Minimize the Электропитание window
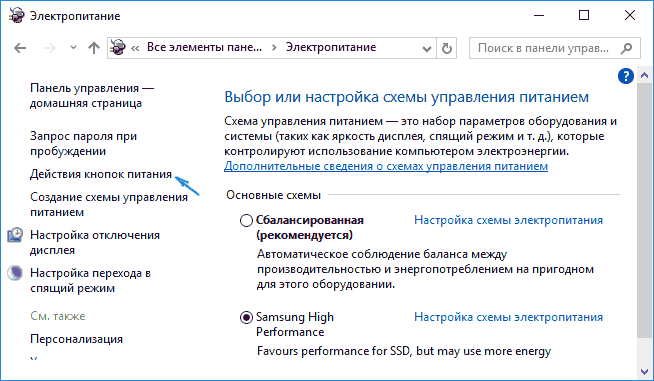The width and height of the screenshot is (654, 381). click(539, 15)
